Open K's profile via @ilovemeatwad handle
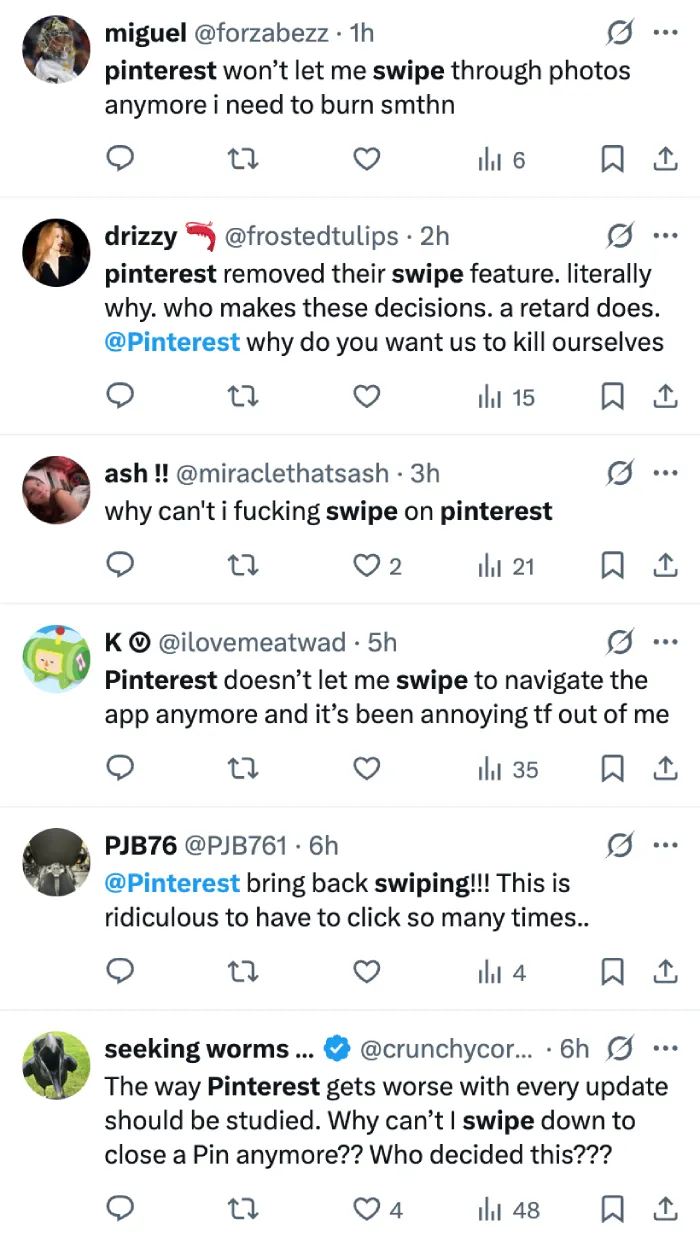700x1243 pixels. 253,642
